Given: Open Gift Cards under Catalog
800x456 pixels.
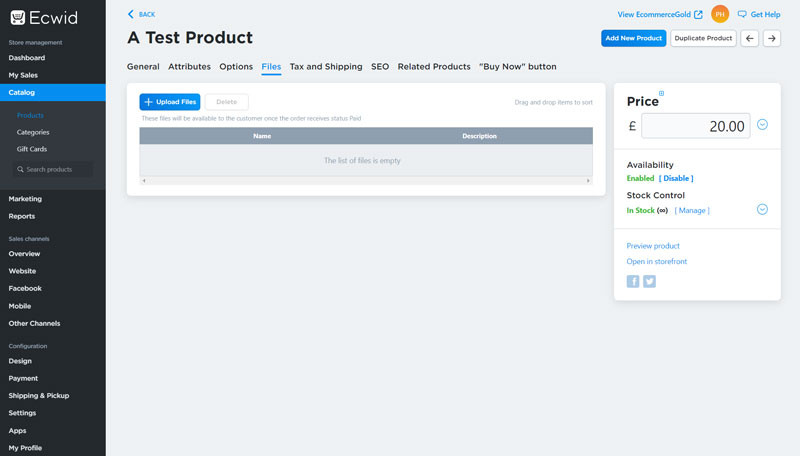Looking at the screenshot, I should click(x=32, y=149).
